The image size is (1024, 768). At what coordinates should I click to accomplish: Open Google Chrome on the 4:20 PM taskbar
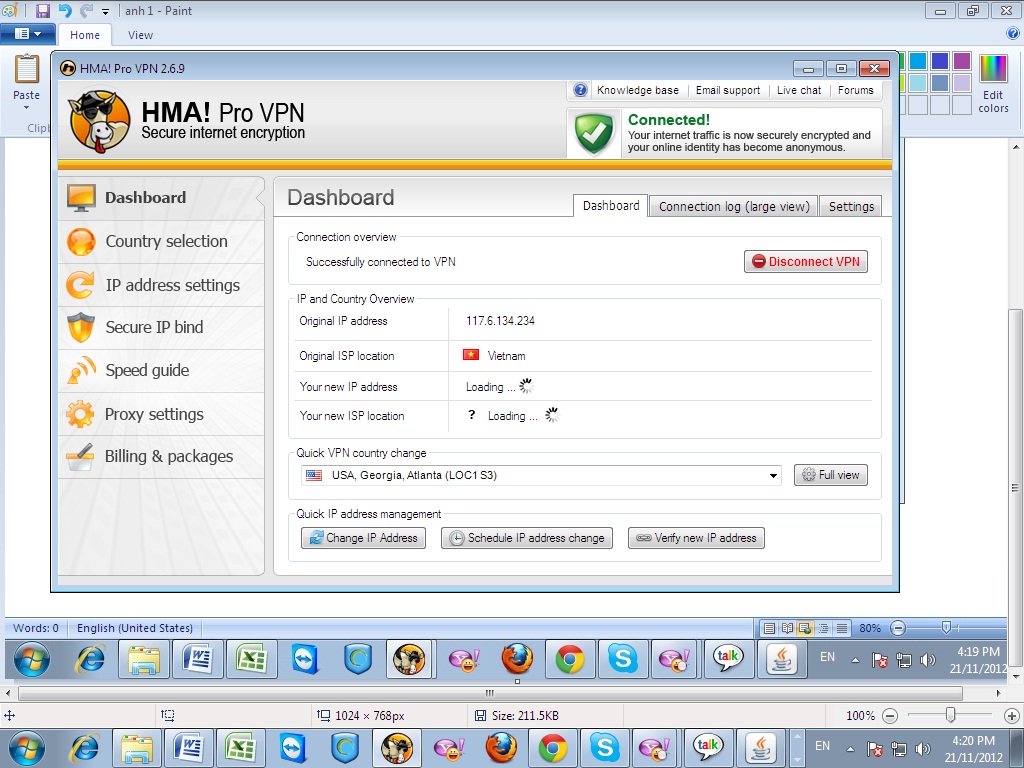(552, 748)
